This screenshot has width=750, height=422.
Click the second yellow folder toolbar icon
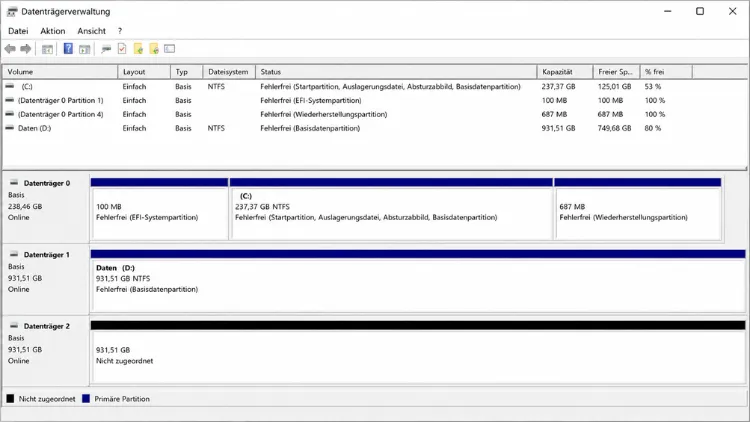[154, 48]
